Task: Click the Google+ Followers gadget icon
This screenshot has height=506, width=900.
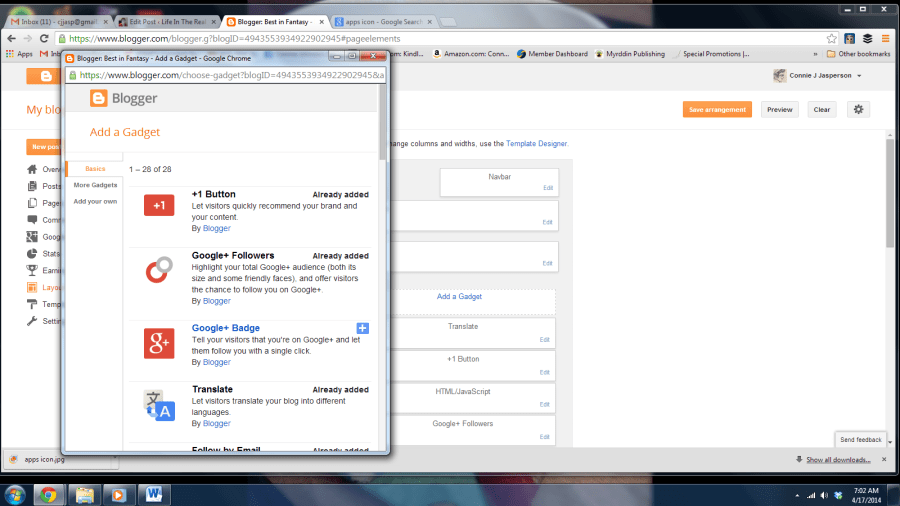Action: coord(159,272)
